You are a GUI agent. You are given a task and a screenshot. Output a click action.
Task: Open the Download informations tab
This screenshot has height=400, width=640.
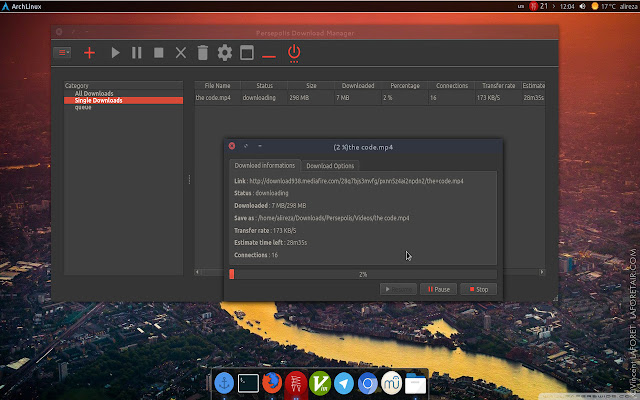coord(264,166)
